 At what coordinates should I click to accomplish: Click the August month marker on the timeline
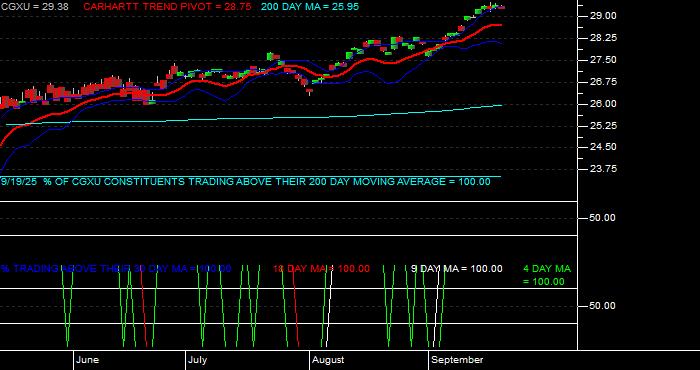click(328, 360)
